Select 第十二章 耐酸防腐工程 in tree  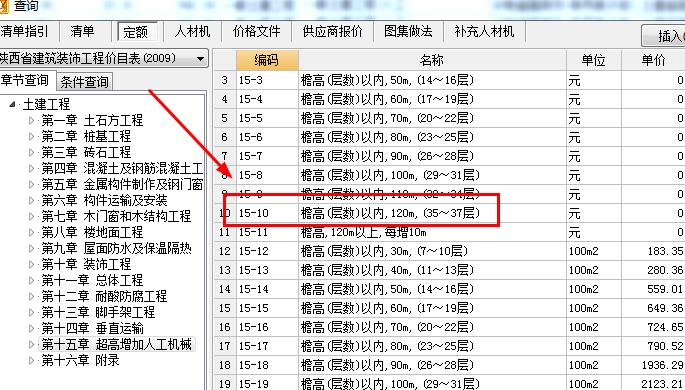pyautogui.click(x=104, y=297)
